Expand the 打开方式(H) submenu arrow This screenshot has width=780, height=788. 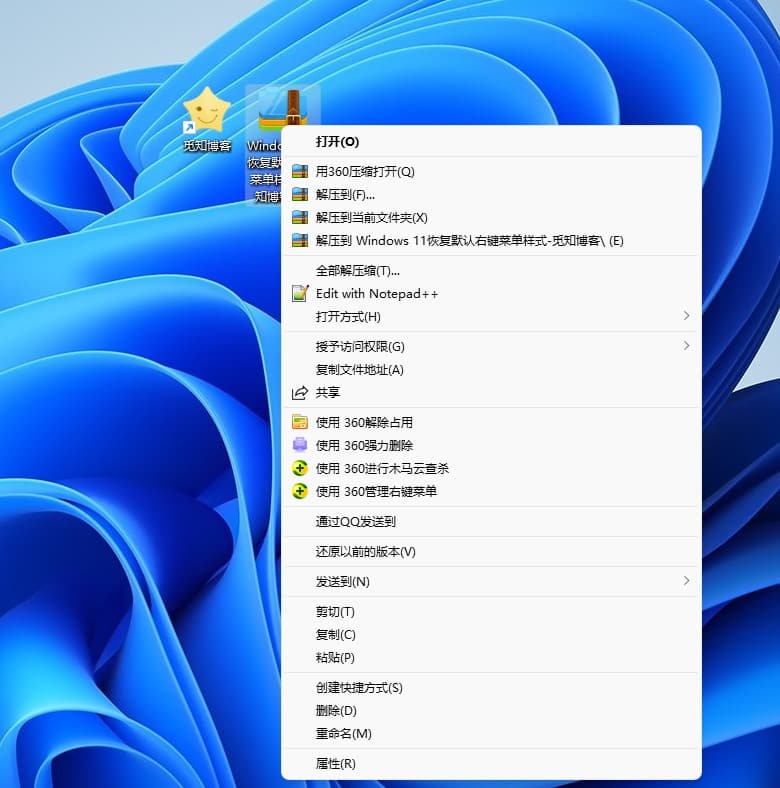coord(686,316)
